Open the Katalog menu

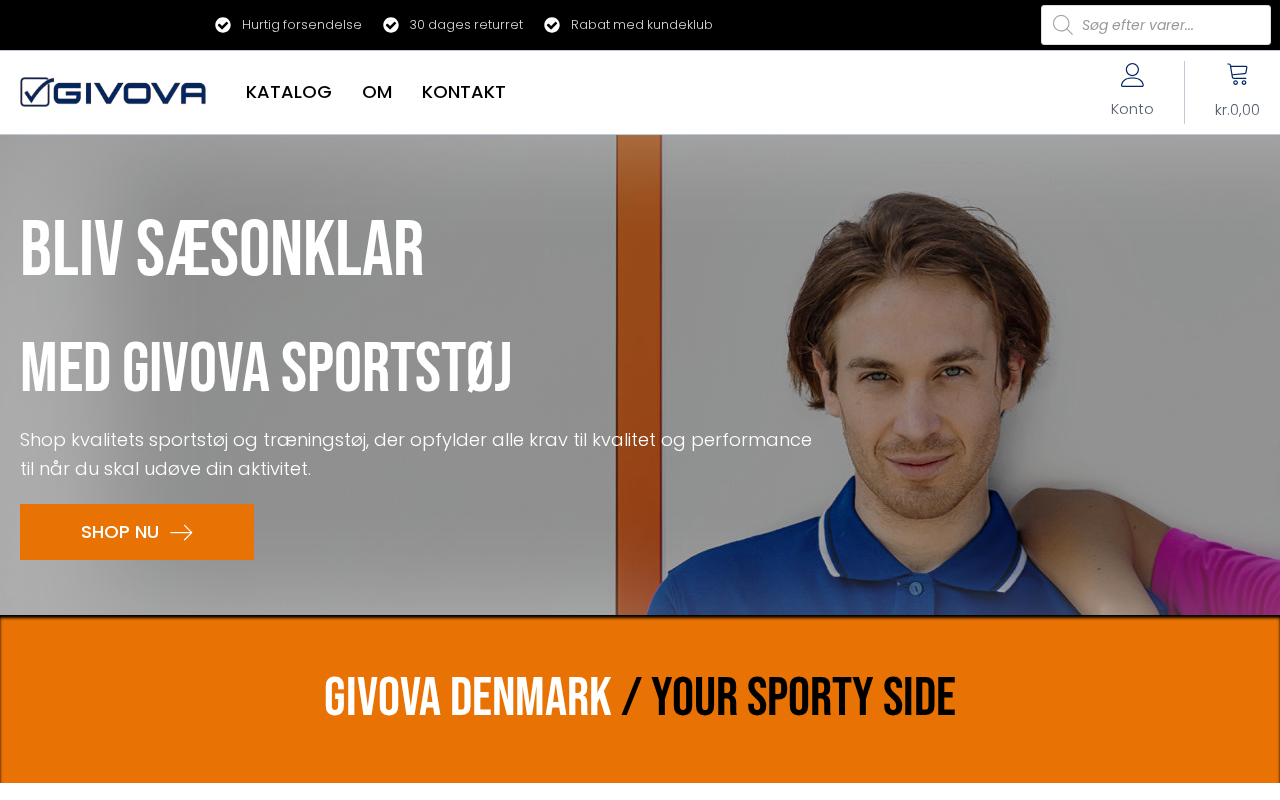[289, 92]
